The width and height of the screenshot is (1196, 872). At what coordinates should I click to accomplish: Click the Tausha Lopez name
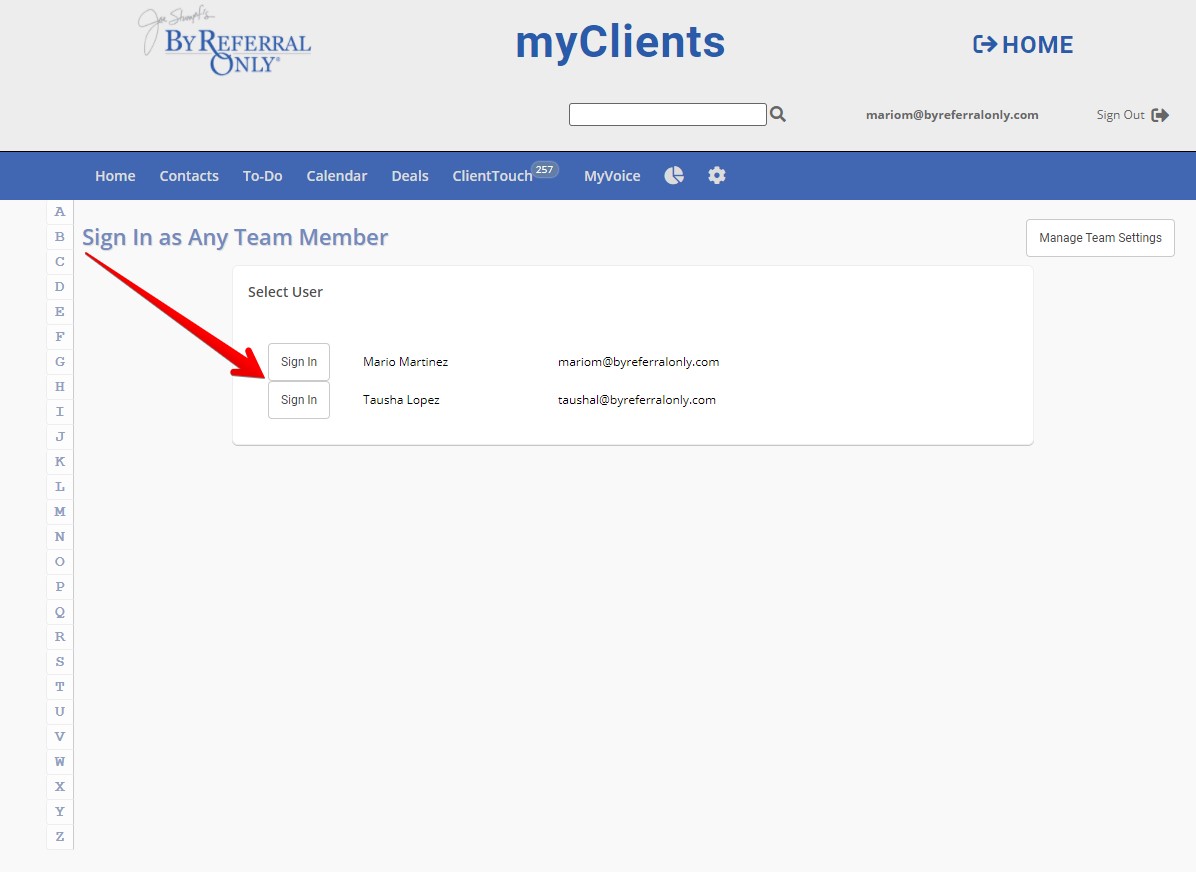pos(401,400)
